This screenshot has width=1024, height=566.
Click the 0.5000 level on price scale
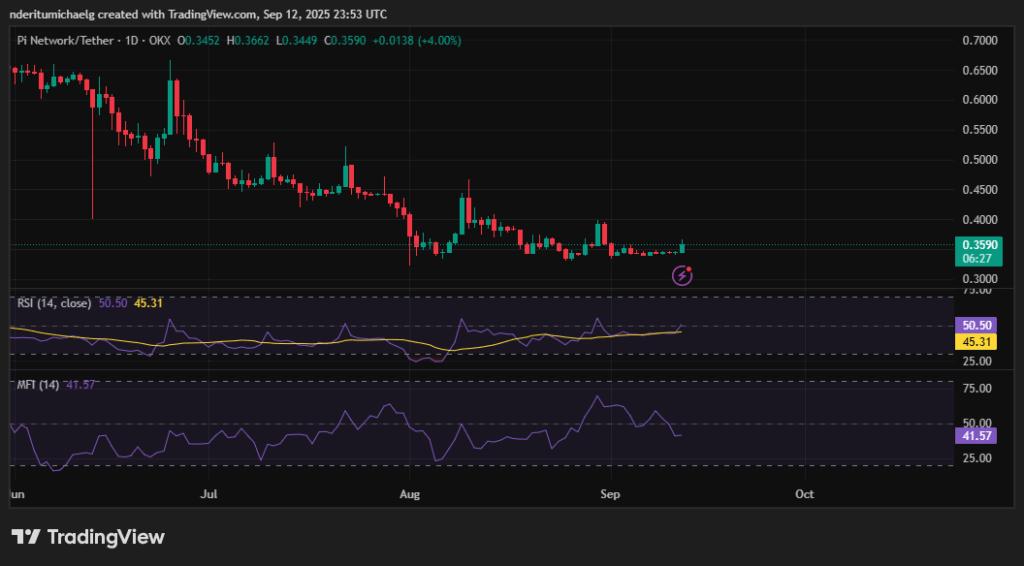(x=976, y=160)
